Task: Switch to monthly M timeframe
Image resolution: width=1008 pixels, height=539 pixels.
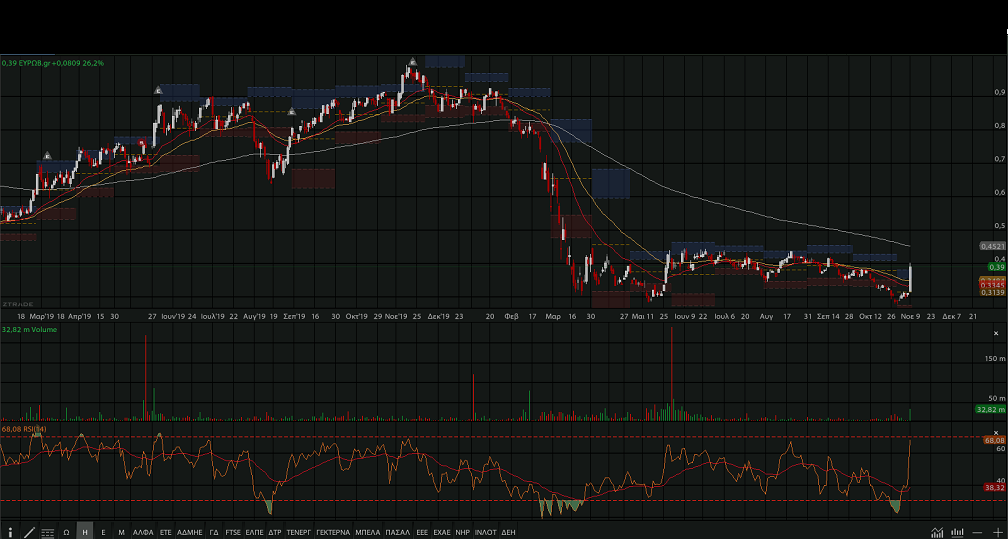Action: [121, 532]
